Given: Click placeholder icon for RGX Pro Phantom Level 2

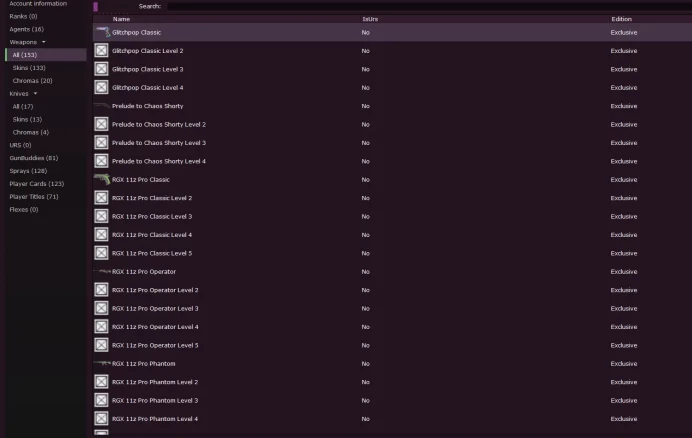Looking at the screenshot, I should pos(102,382).
